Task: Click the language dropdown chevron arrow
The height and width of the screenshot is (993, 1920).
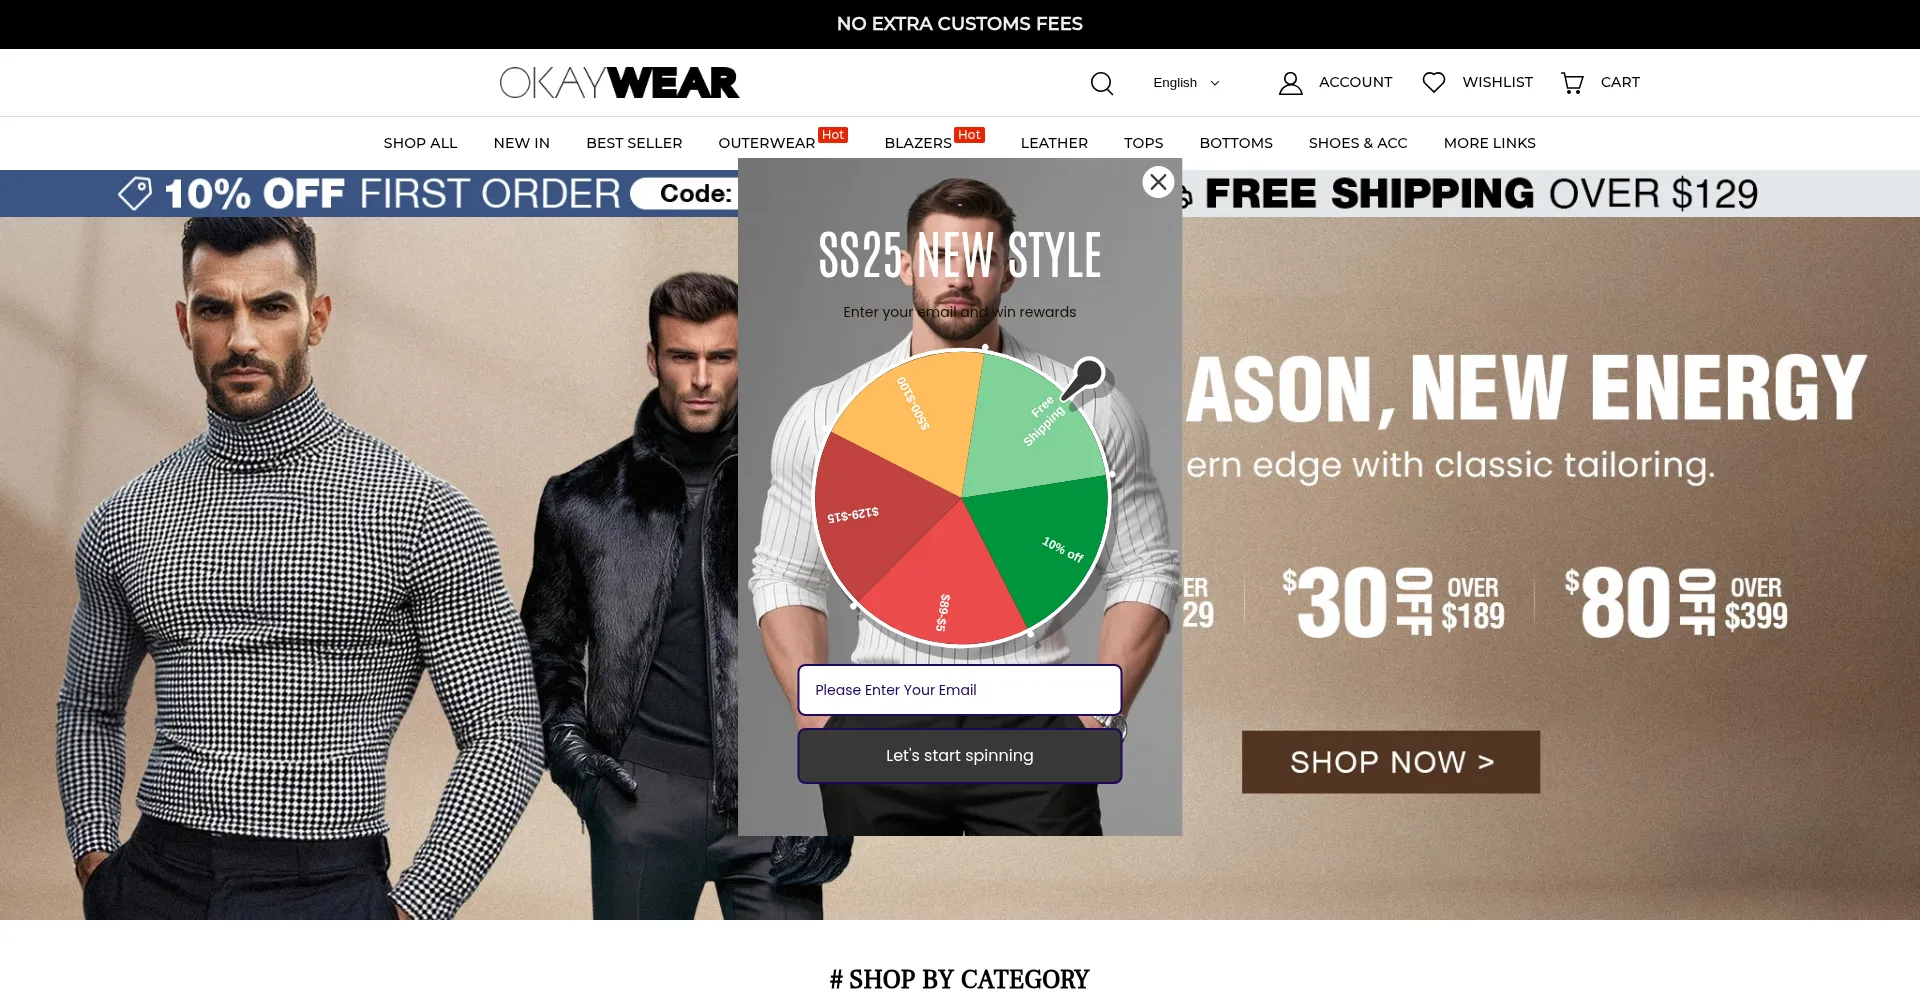Action: pyautogui.click(x=1215, y=83)
